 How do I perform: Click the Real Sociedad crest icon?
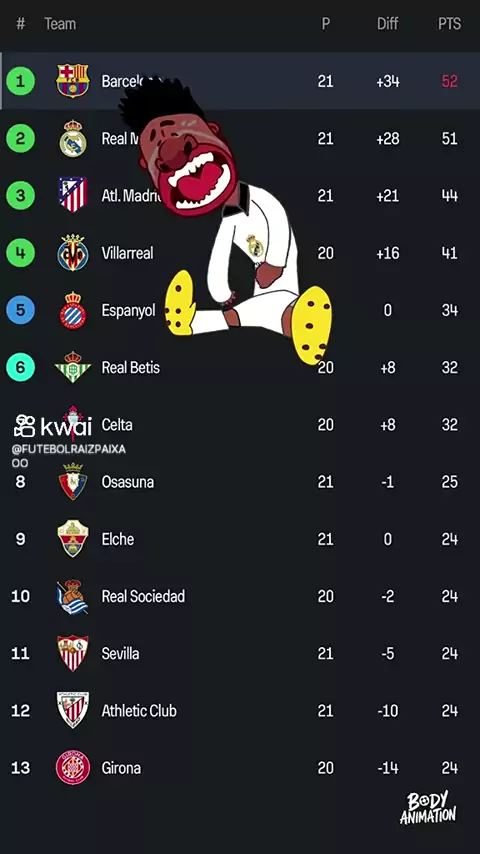pos(72,596)
